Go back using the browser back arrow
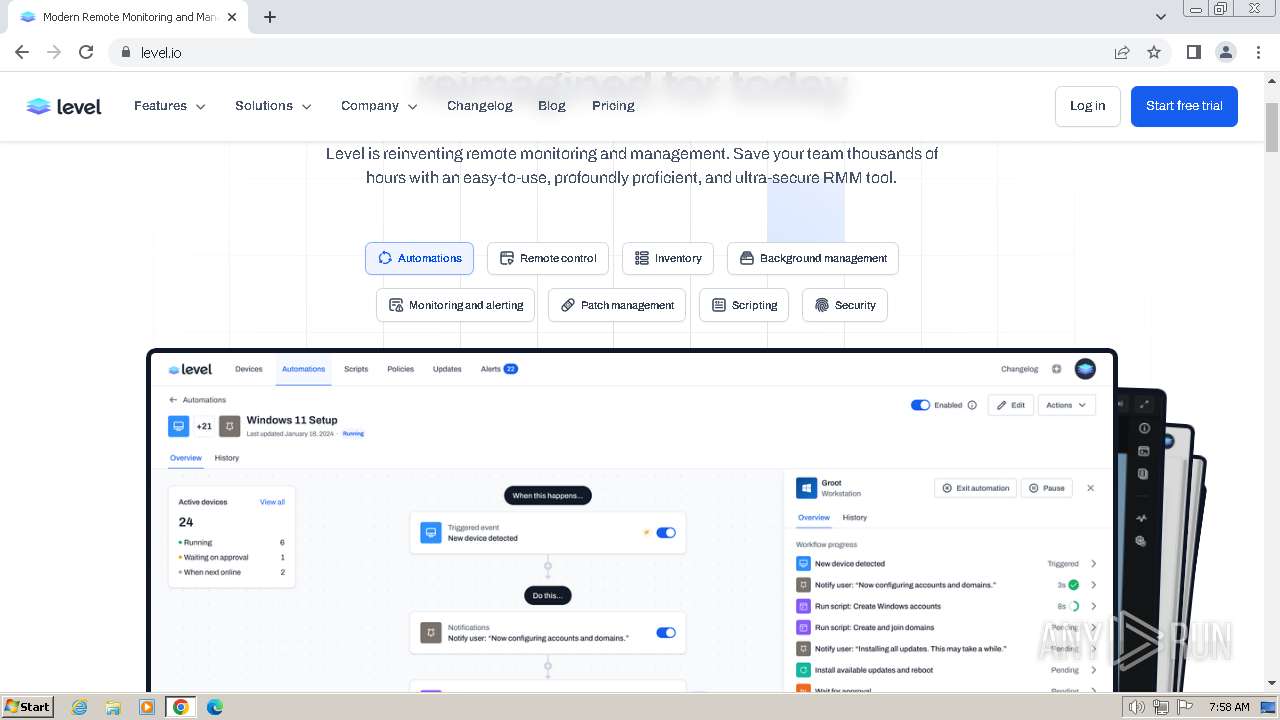The image size is (1280, 720). pos(22,52)
